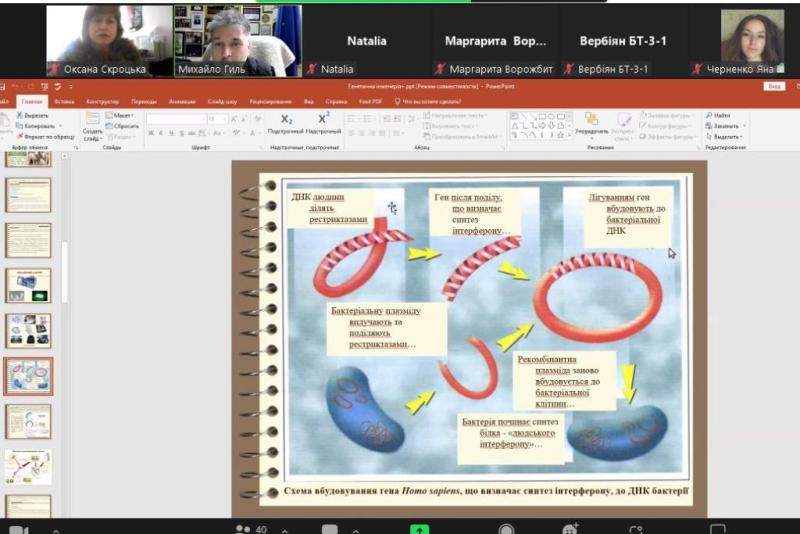Open the Select (Выделить) dropdown
The height and width of the screenshot is (534, 800).
coord(727,137)
